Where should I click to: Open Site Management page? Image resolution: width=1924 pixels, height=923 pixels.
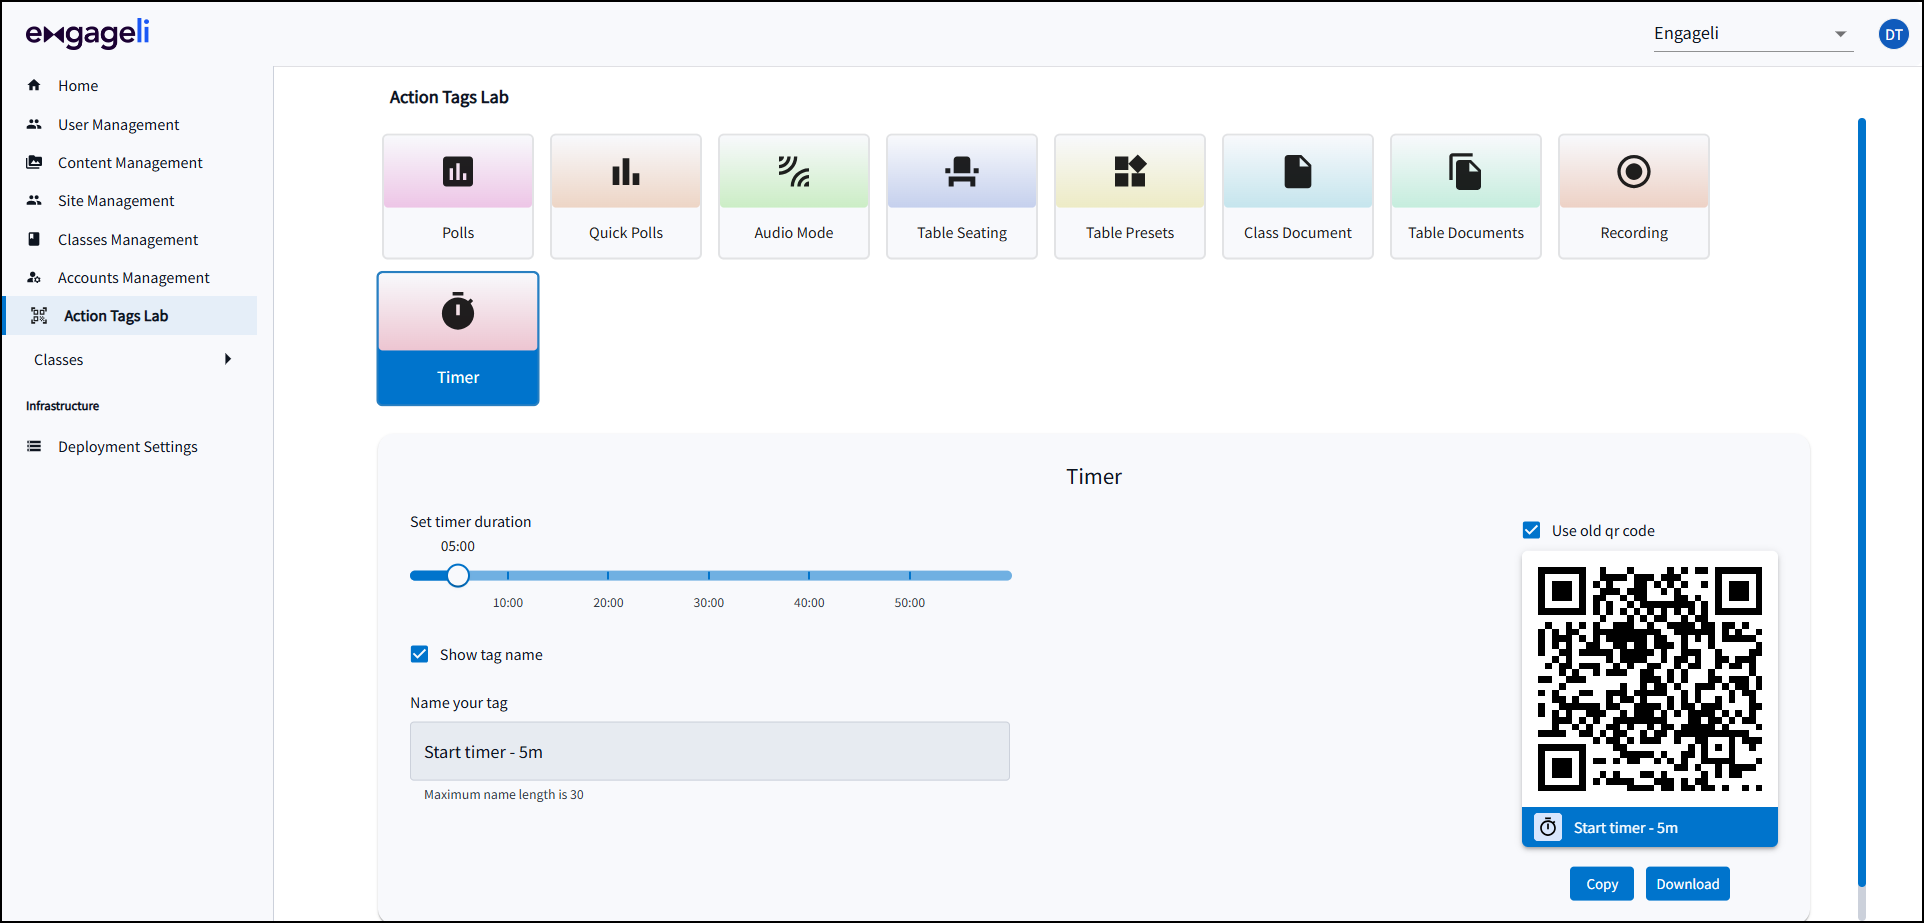click(x=116, y=200)
